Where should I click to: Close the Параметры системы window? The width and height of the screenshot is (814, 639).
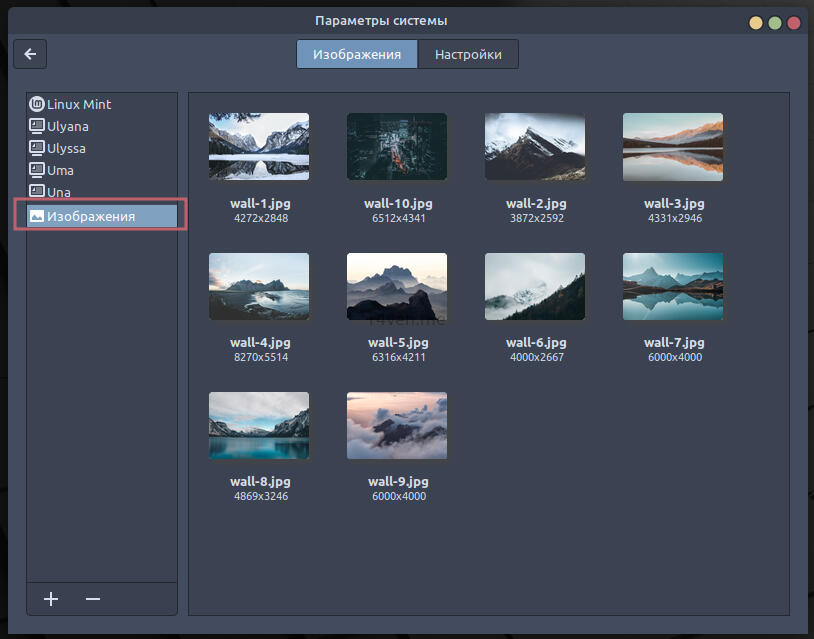pyautogui.click(x=794, y=22)
